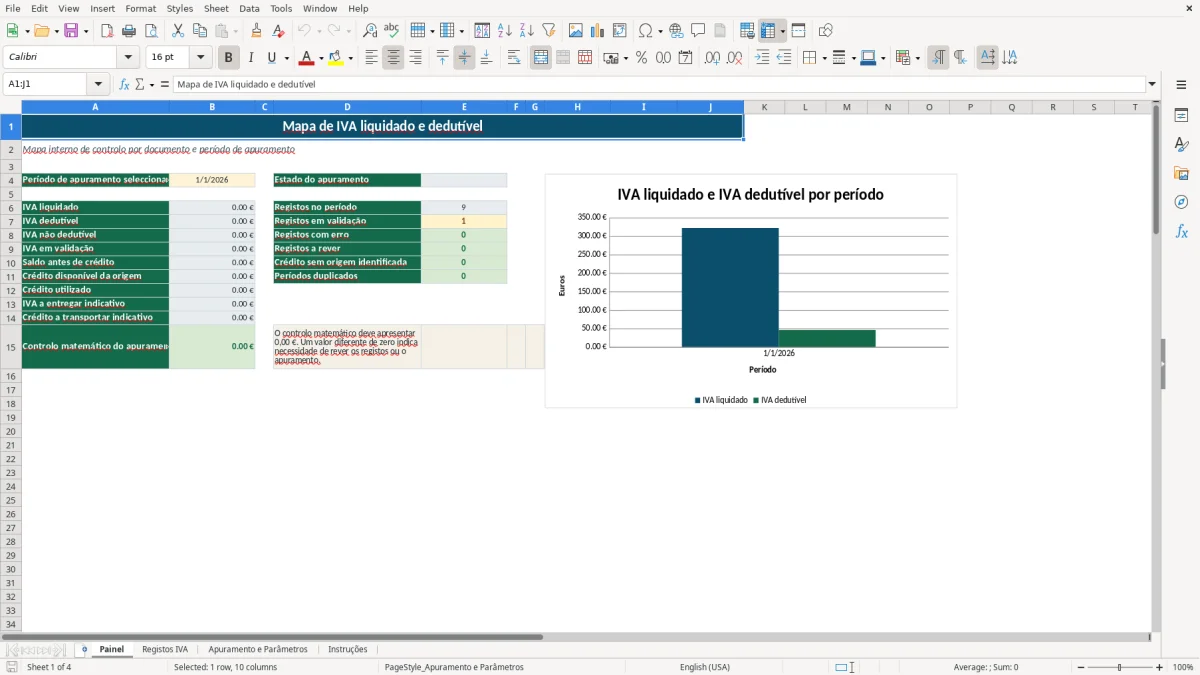The height and width of the screenshot is (675, 1200).
Task: Click the Insert Chart icon
Action: (x=598, y=31)
